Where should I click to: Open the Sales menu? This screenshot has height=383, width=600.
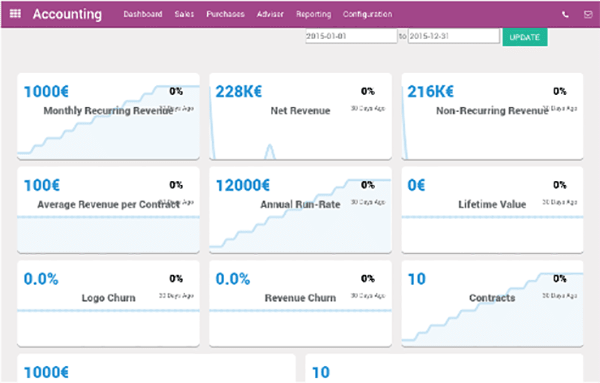(184, 14)
